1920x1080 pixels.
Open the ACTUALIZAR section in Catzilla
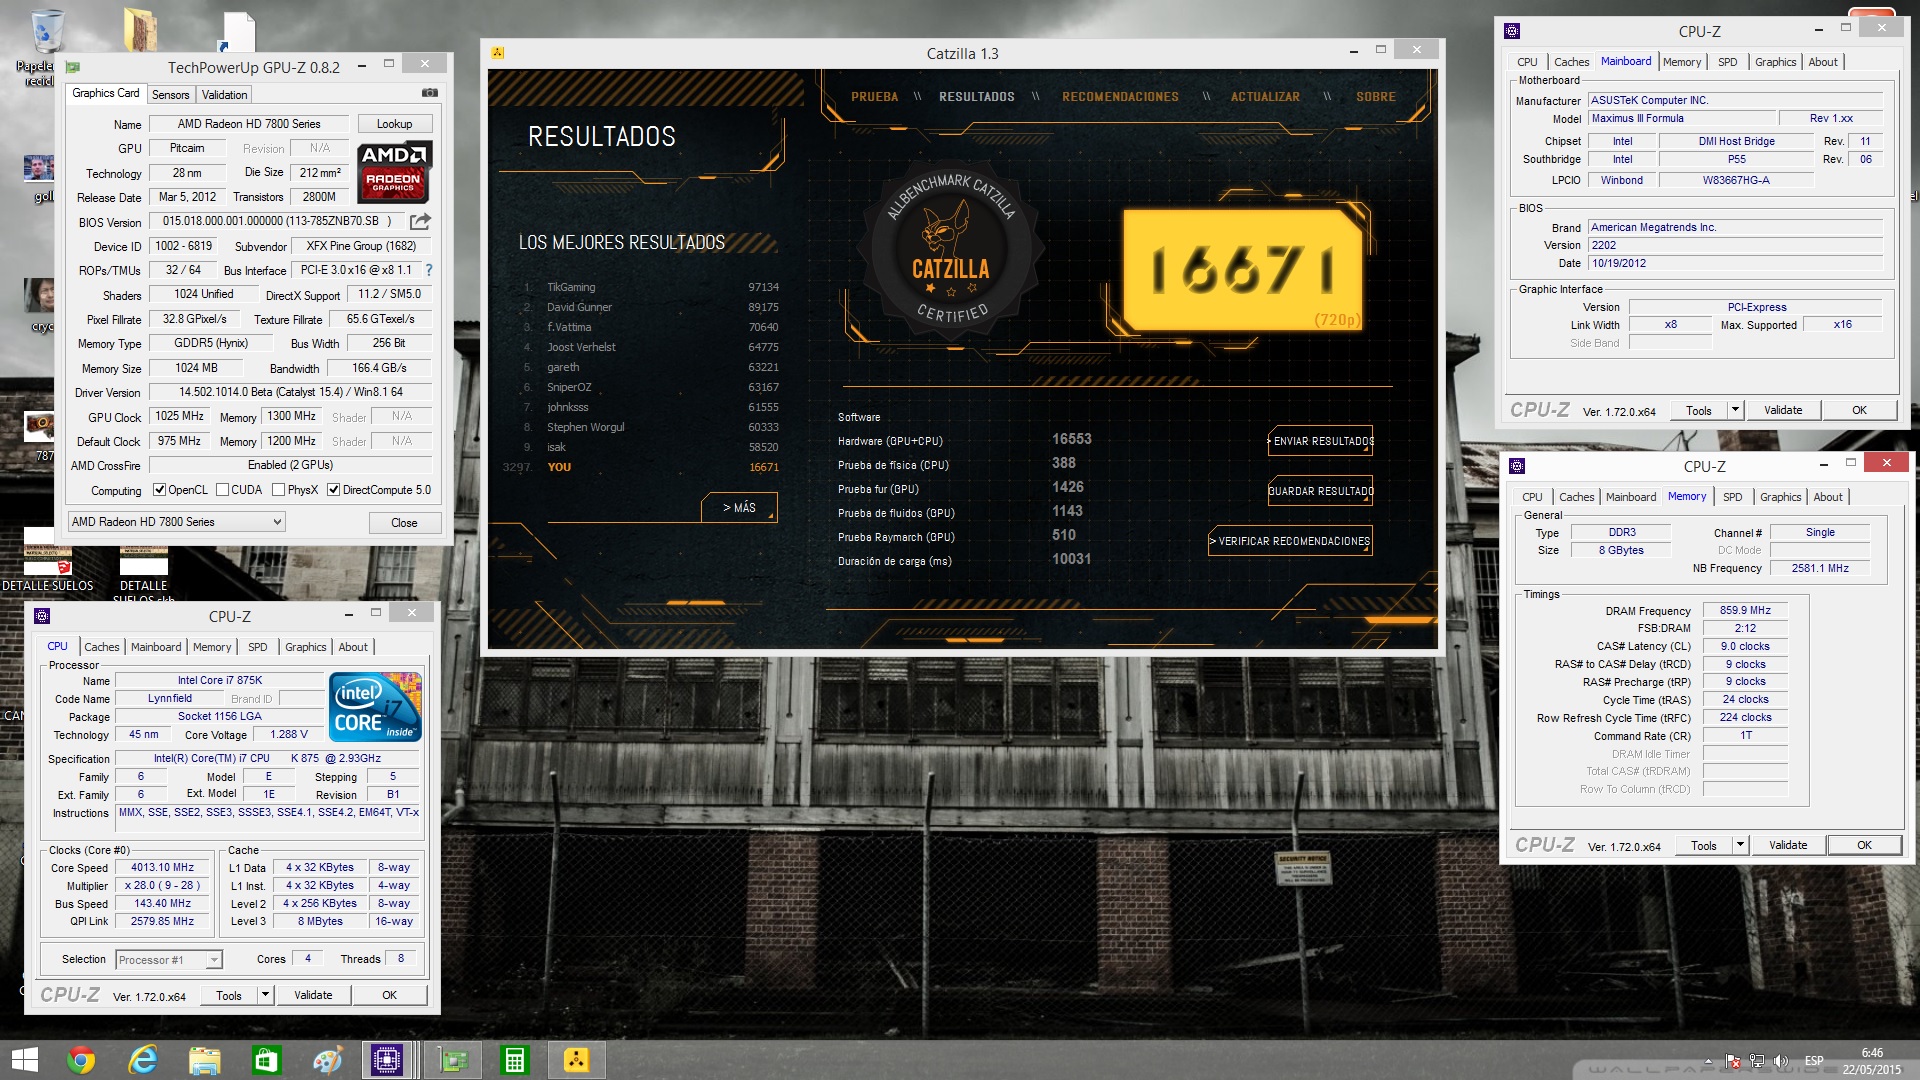(1265, 97)
